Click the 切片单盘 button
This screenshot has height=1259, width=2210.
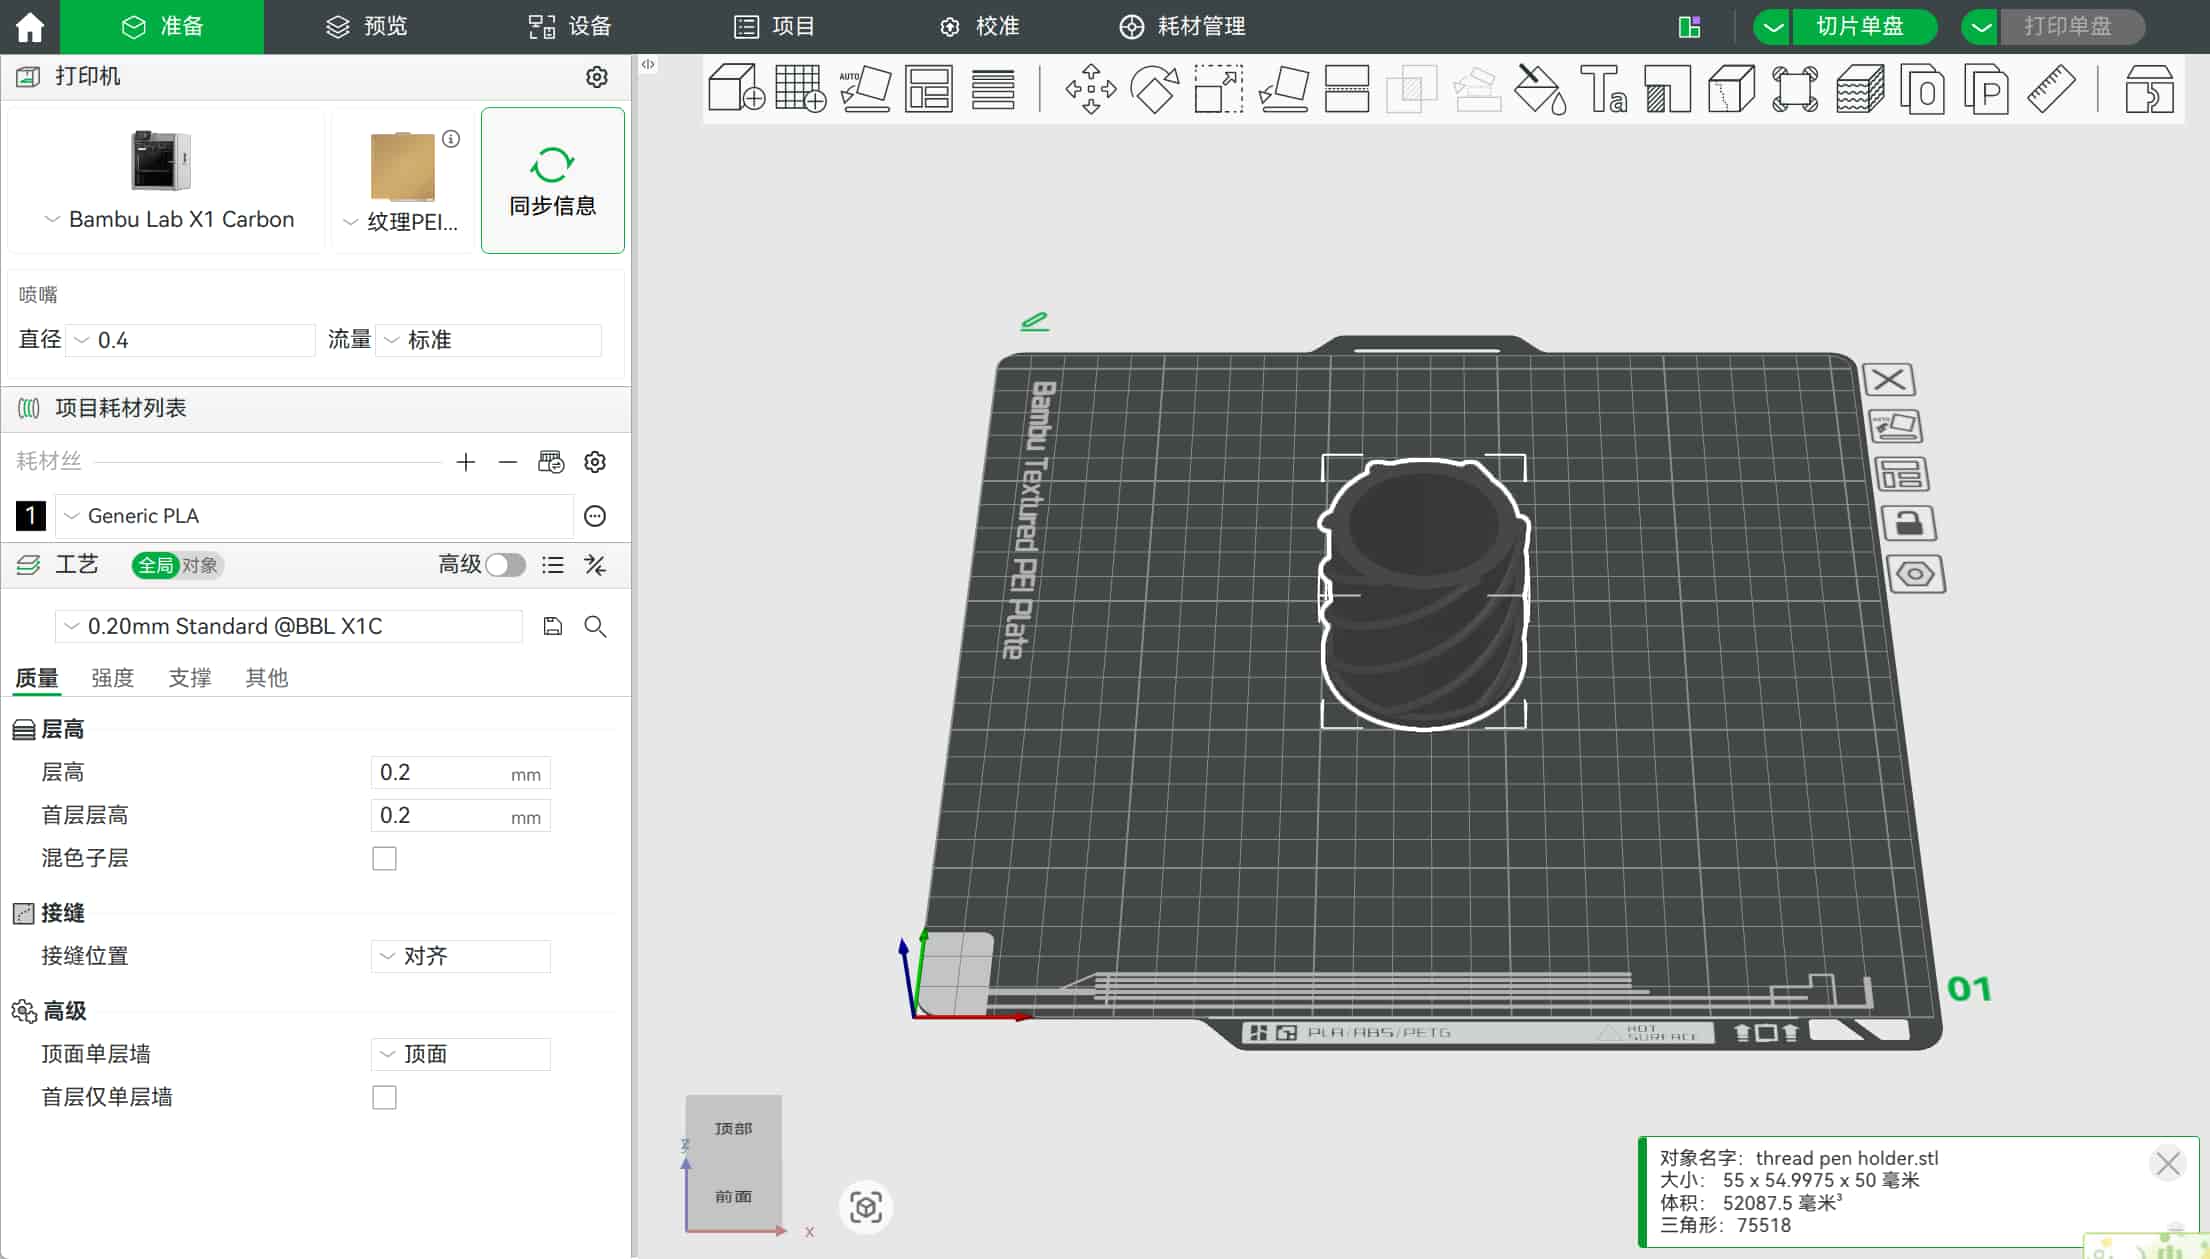point(1863,27)
